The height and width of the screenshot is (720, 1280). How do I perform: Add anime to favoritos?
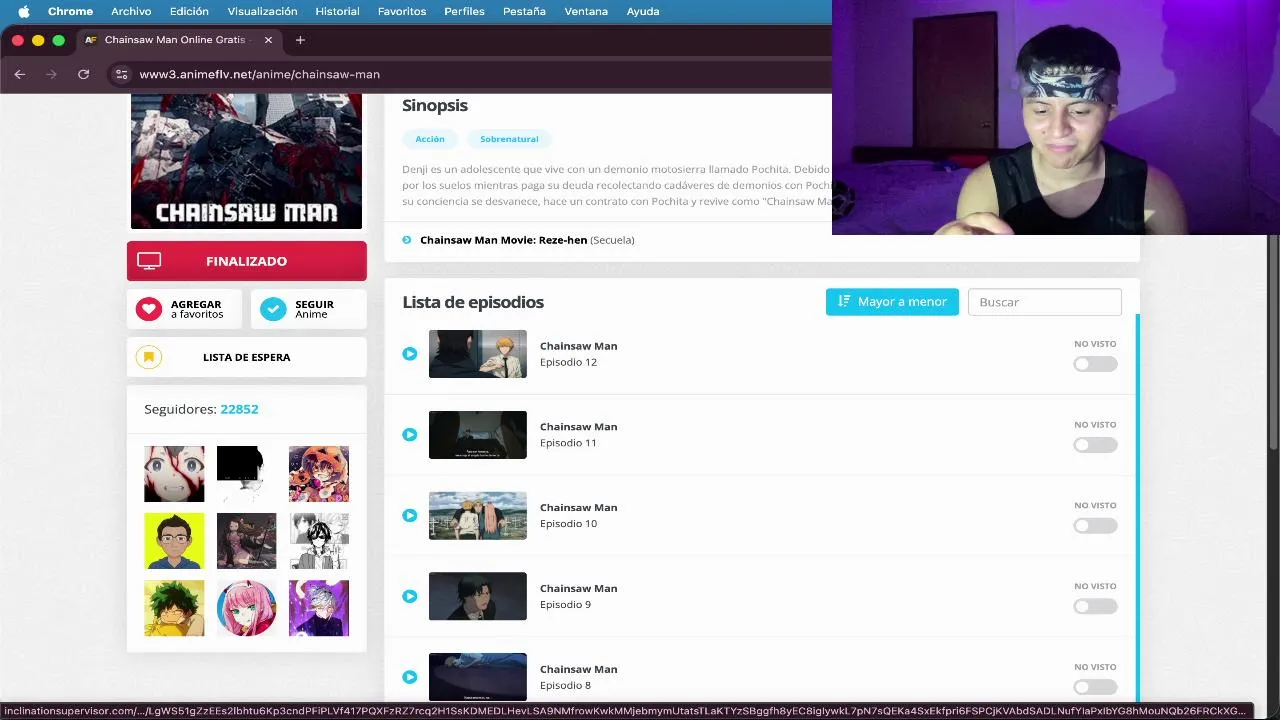tap(184, 309)
